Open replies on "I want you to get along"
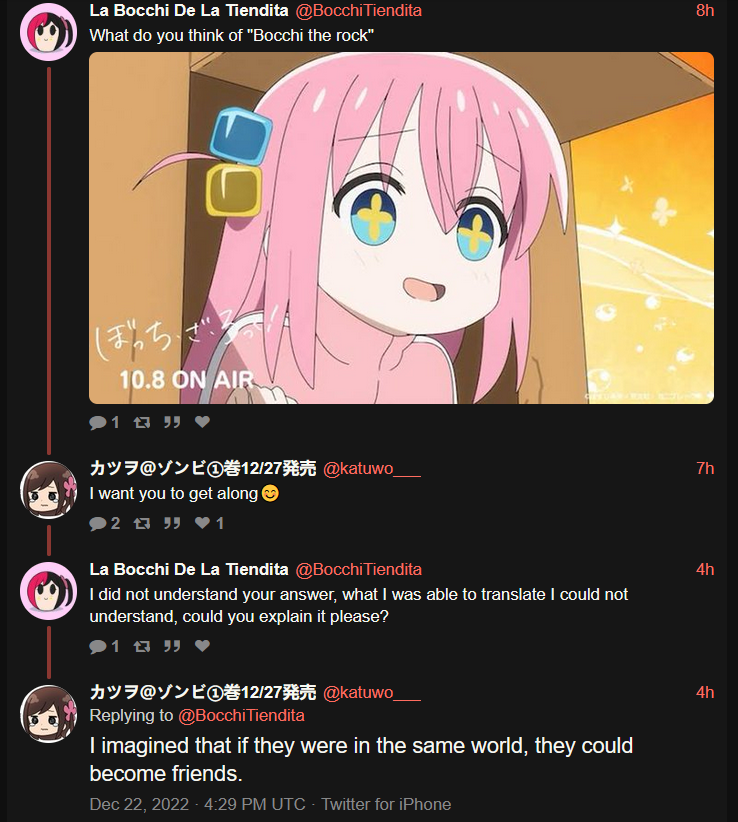The image size is (738, 822). [104, 523]
